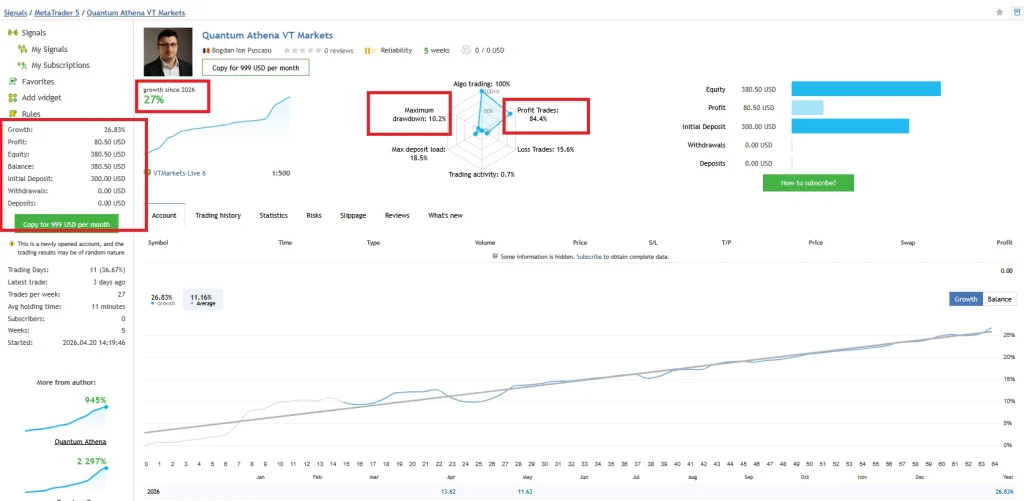Click the author profile photo

pyautogui.click(x=168, y=52)
